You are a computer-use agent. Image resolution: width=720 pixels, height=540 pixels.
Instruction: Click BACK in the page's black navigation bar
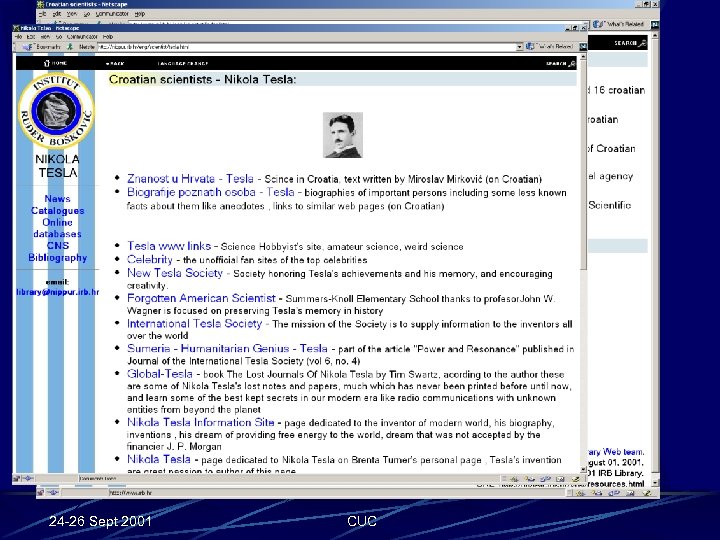[x=115, y=63]
